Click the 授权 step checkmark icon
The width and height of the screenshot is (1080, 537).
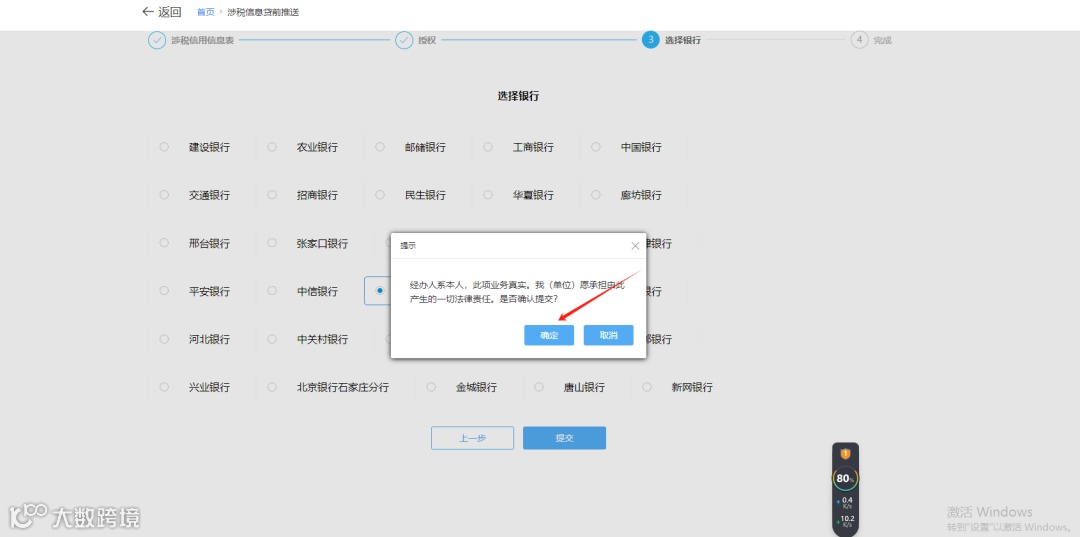click(x=404, y=40)
